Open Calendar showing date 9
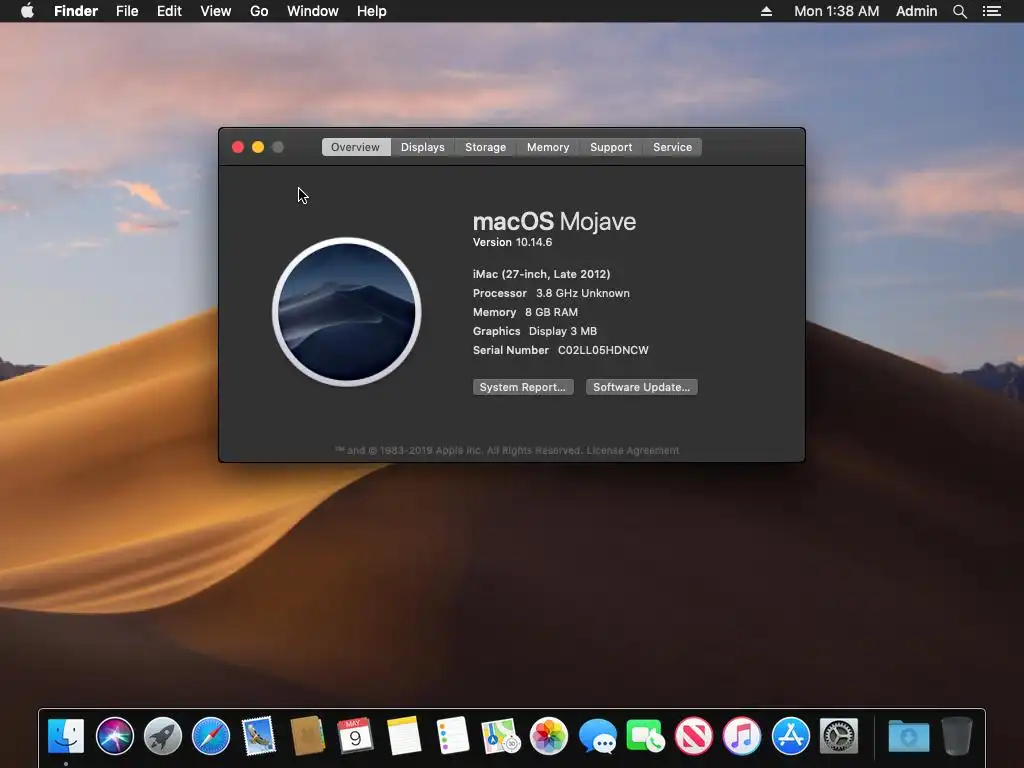 [355, 736]
